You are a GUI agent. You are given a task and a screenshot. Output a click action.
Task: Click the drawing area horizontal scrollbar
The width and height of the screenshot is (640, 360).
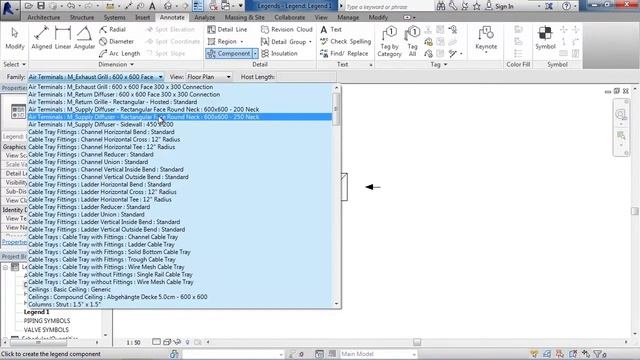pos(417,342)
